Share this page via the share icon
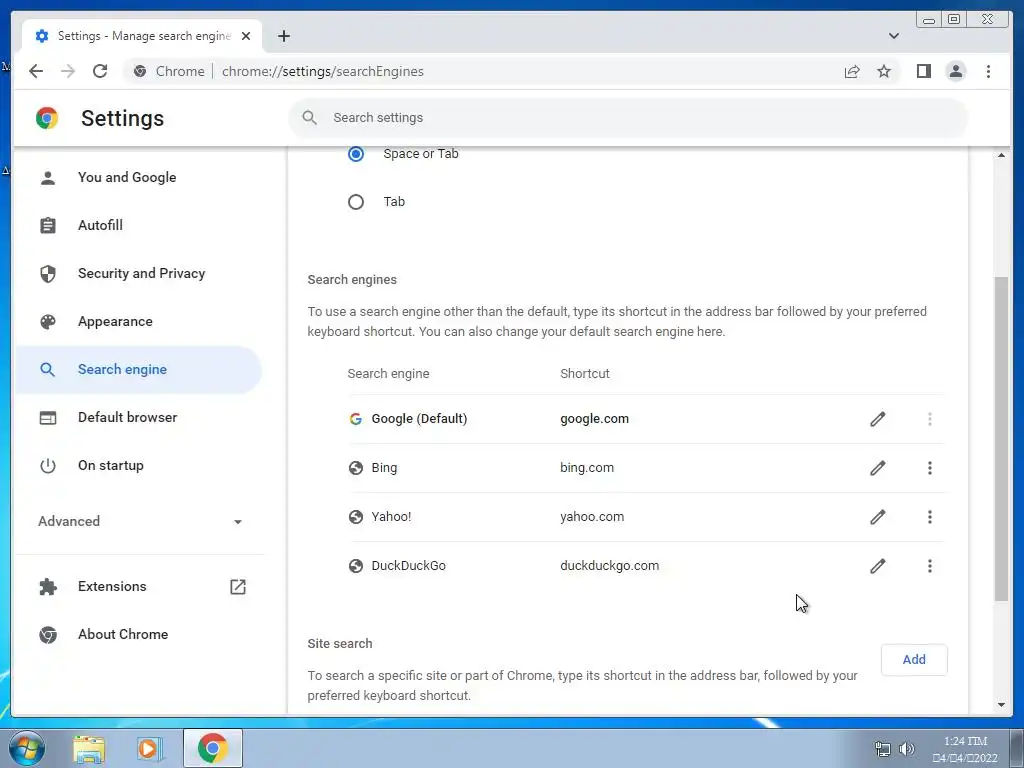The width and height of the screenshot is (1024, 768). pyautogui.click(x=852, y=71)
